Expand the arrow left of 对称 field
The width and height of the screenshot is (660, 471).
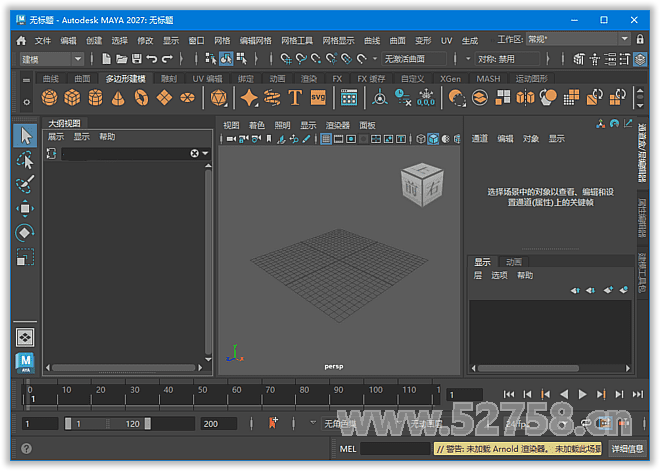(x=468, y=59)
